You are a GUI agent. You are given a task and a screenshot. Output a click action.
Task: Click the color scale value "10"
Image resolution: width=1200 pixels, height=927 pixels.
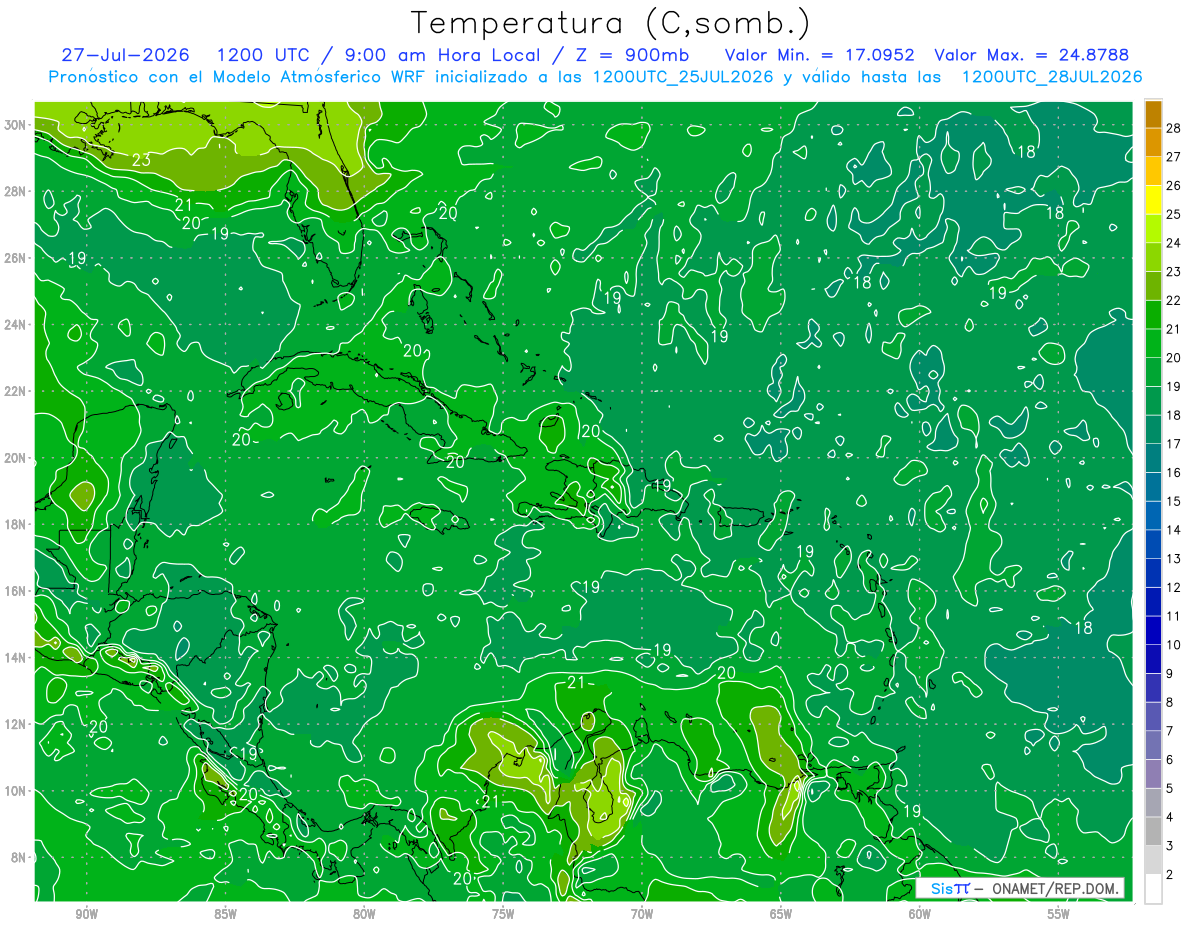1174,645
